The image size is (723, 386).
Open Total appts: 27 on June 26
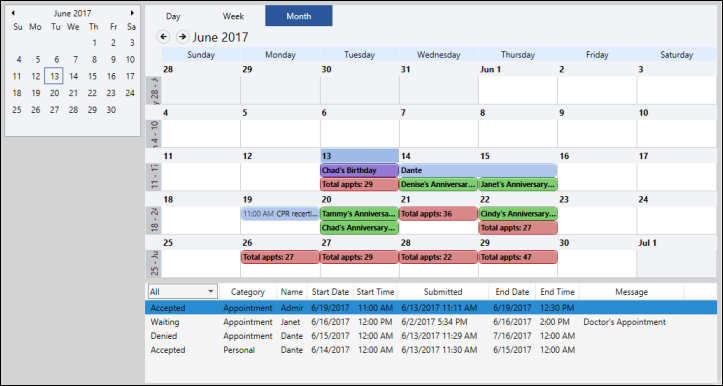(x=280, y=257)
